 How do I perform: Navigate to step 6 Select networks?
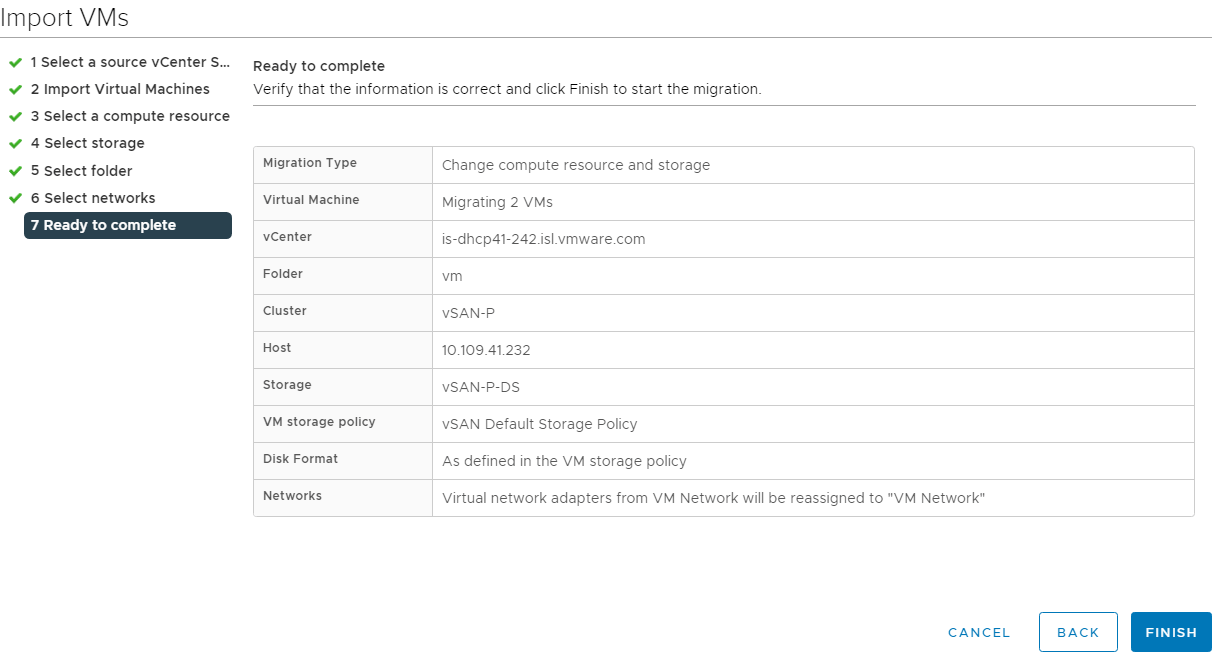93,198
